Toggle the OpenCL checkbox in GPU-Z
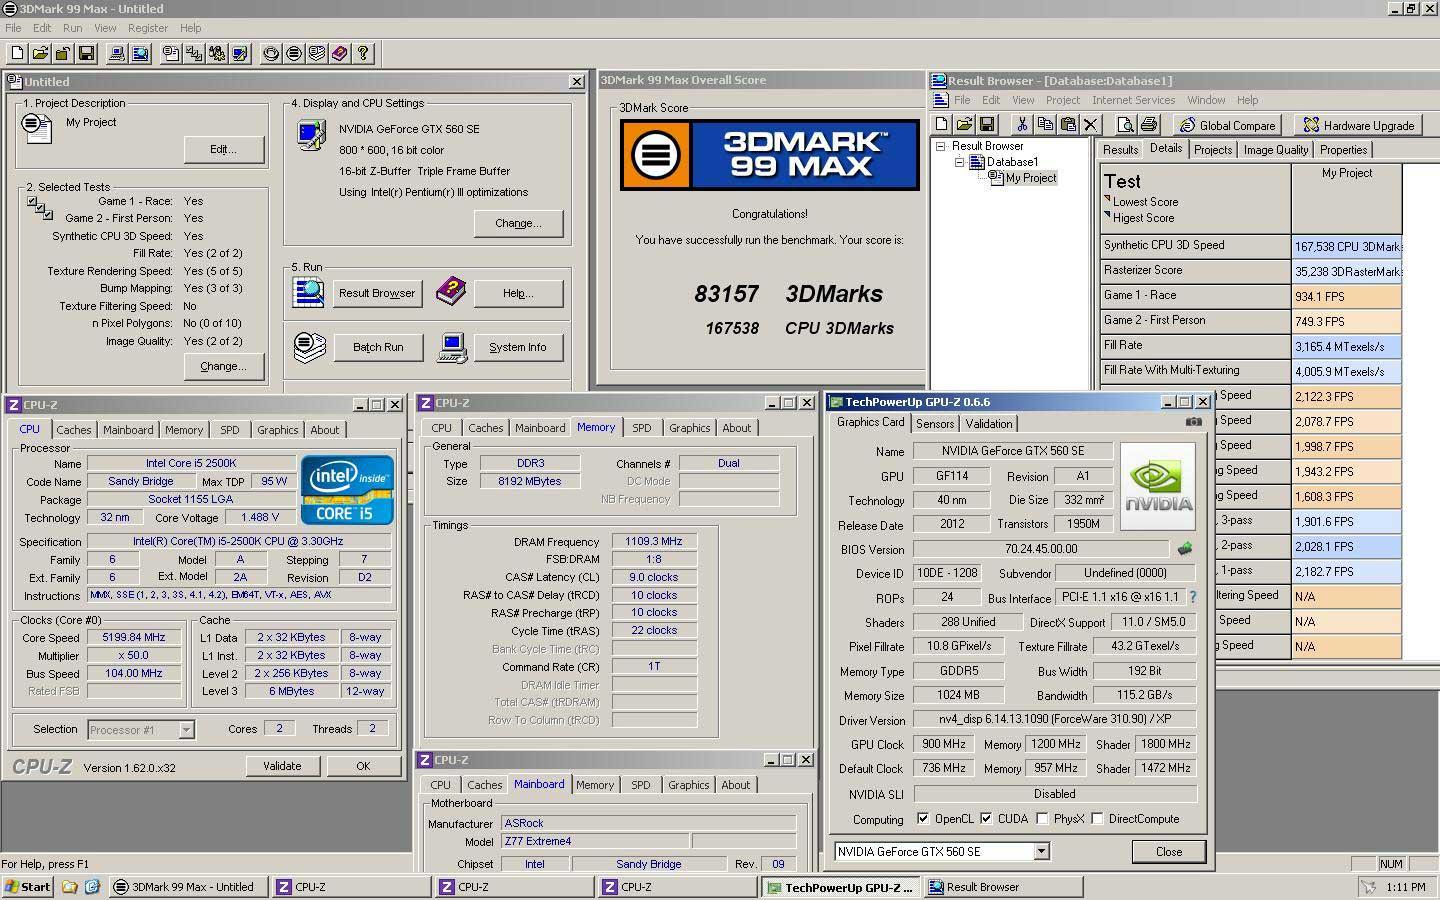This screenshot has width=1440, height=900. tap(922, 819)
